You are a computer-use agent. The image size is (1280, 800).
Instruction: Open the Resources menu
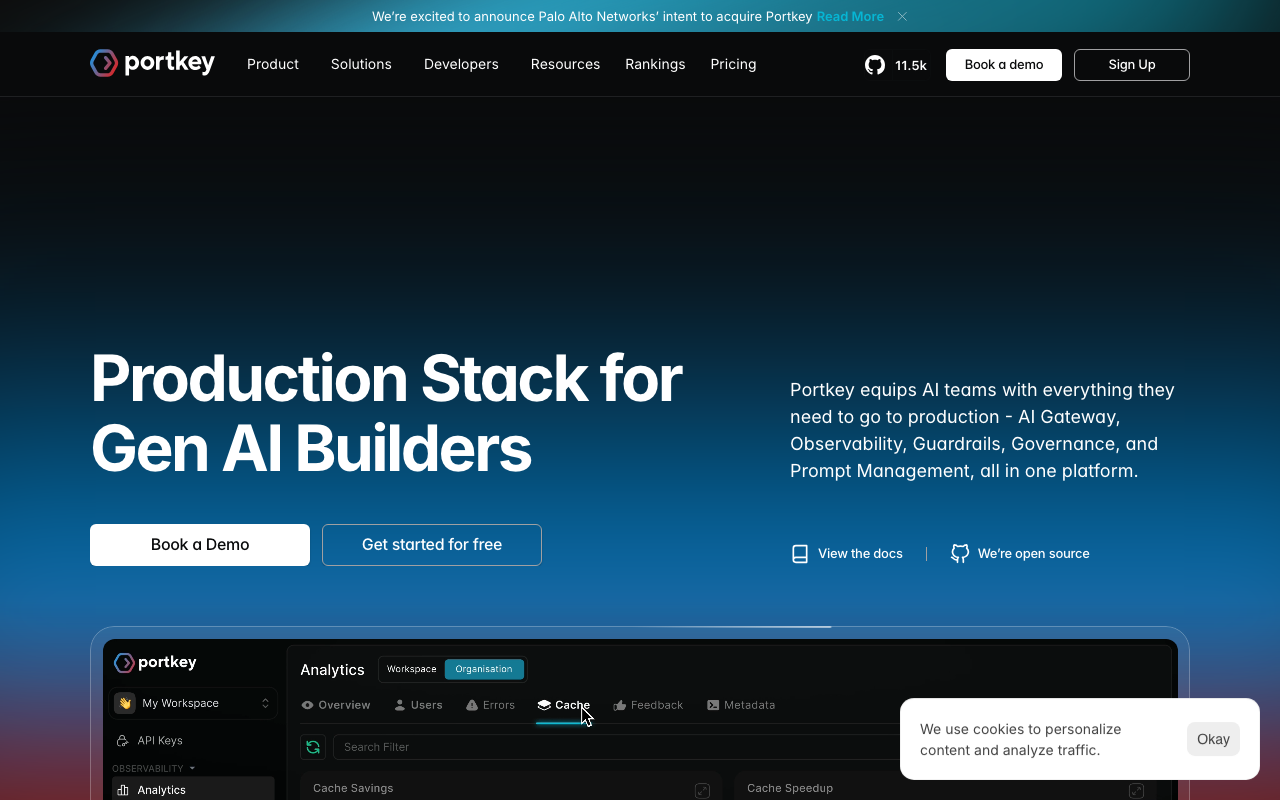565,64
